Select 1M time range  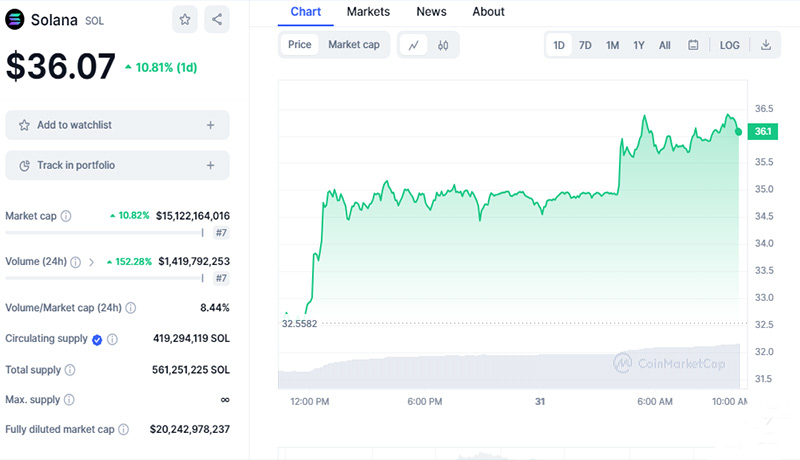[612, 45]
